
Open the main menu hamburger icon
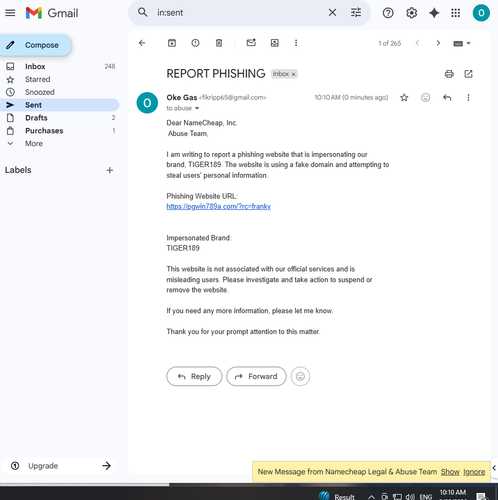(x=10, y=13)
